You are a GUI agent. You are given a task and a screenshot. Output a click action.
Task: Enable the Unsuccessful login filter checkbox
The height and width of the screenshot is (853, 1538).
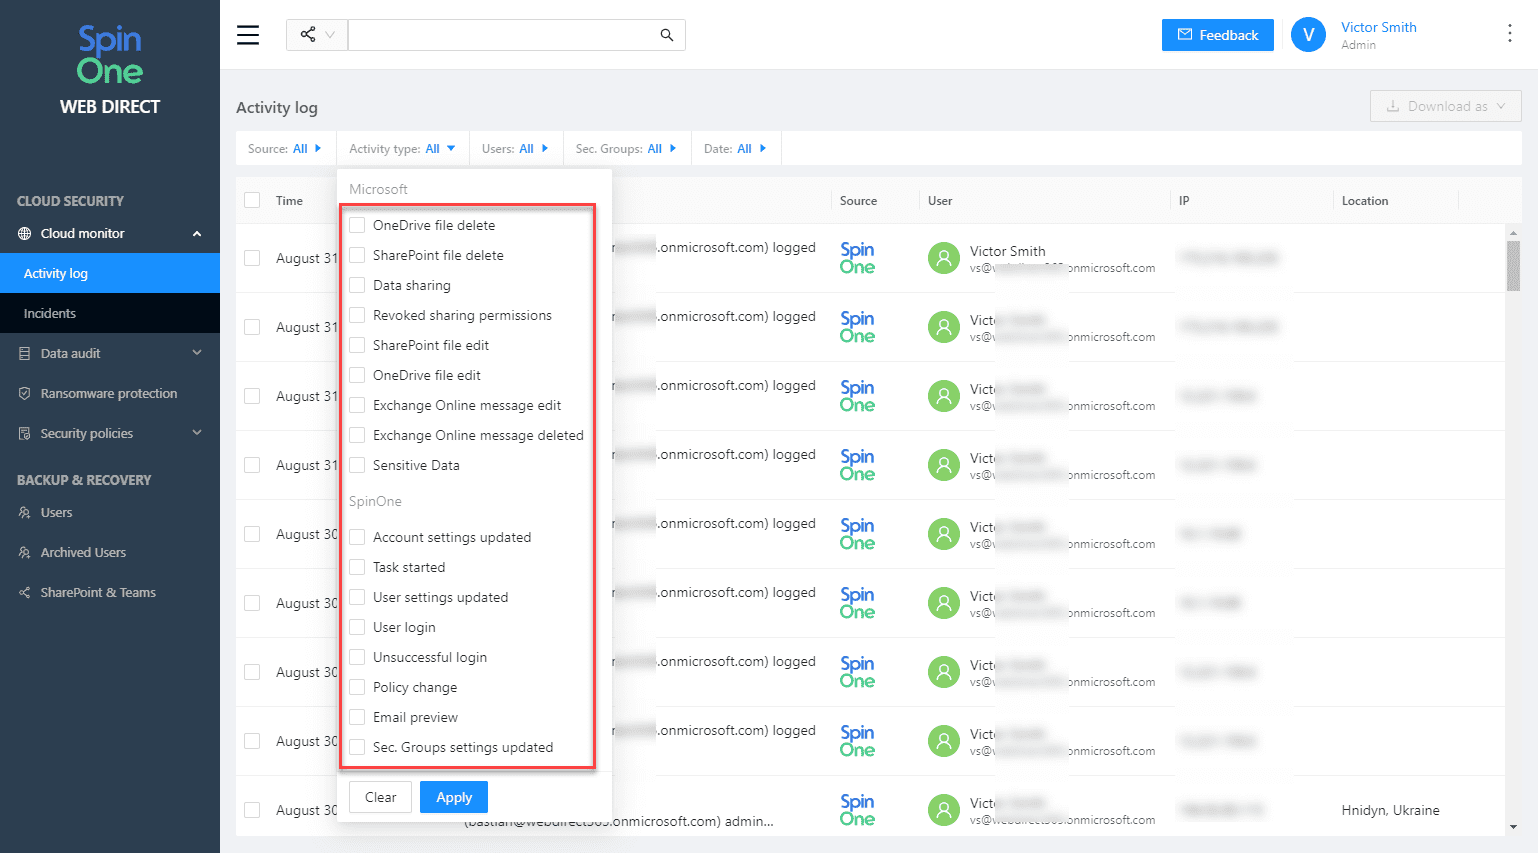tap(357, 657)
